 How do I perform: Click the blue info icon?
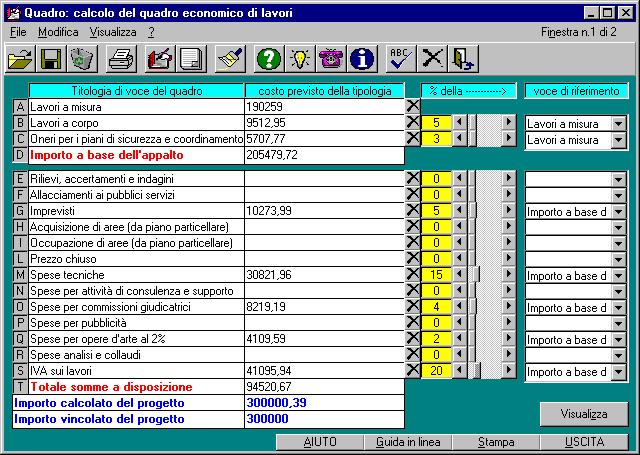361,59
